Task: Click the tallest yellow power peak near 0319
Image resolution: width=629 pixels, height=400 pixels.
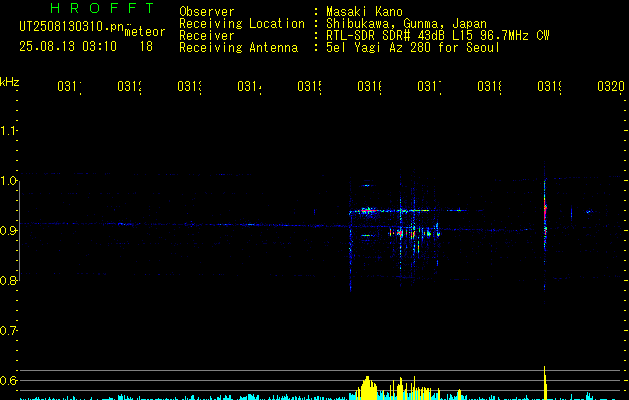Action: point(545,383)
